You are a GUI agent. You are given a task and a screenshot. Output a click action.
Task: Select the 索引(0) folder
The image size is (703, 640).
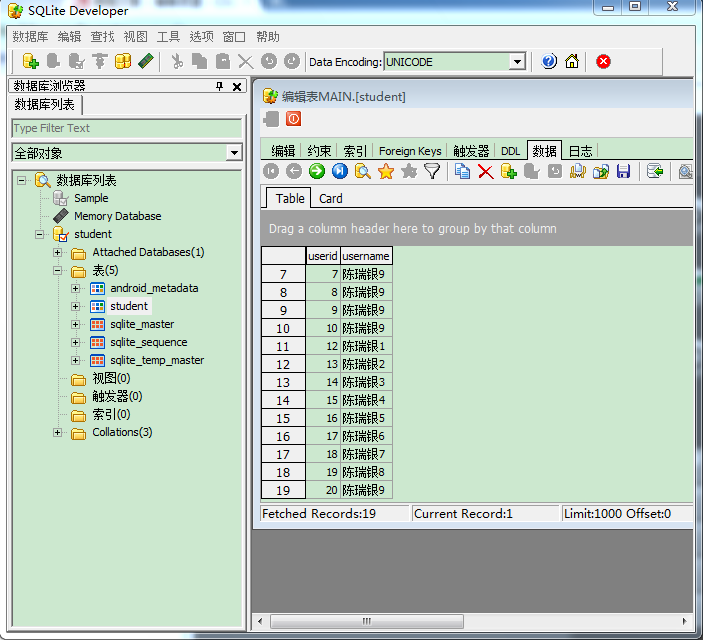[x=111, y=414]
